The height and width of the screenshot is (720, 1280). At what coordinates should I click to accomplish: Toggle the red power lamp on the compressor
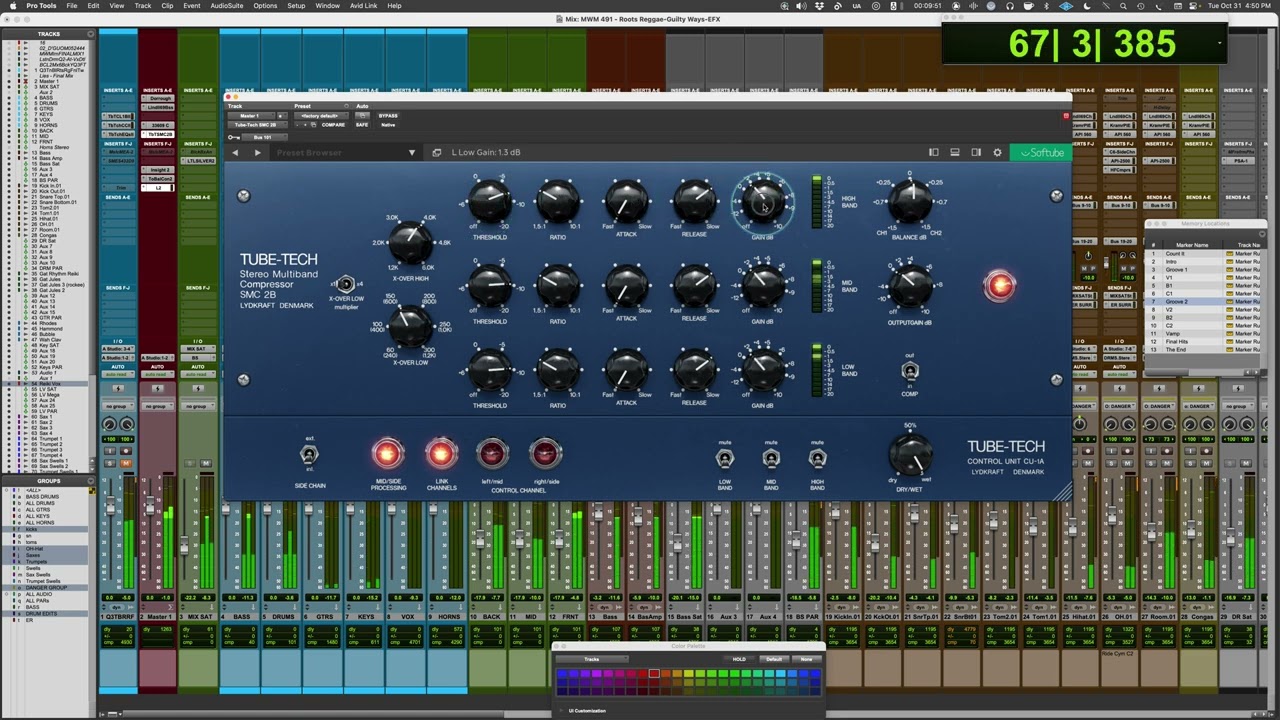click(x=999, y=286)
